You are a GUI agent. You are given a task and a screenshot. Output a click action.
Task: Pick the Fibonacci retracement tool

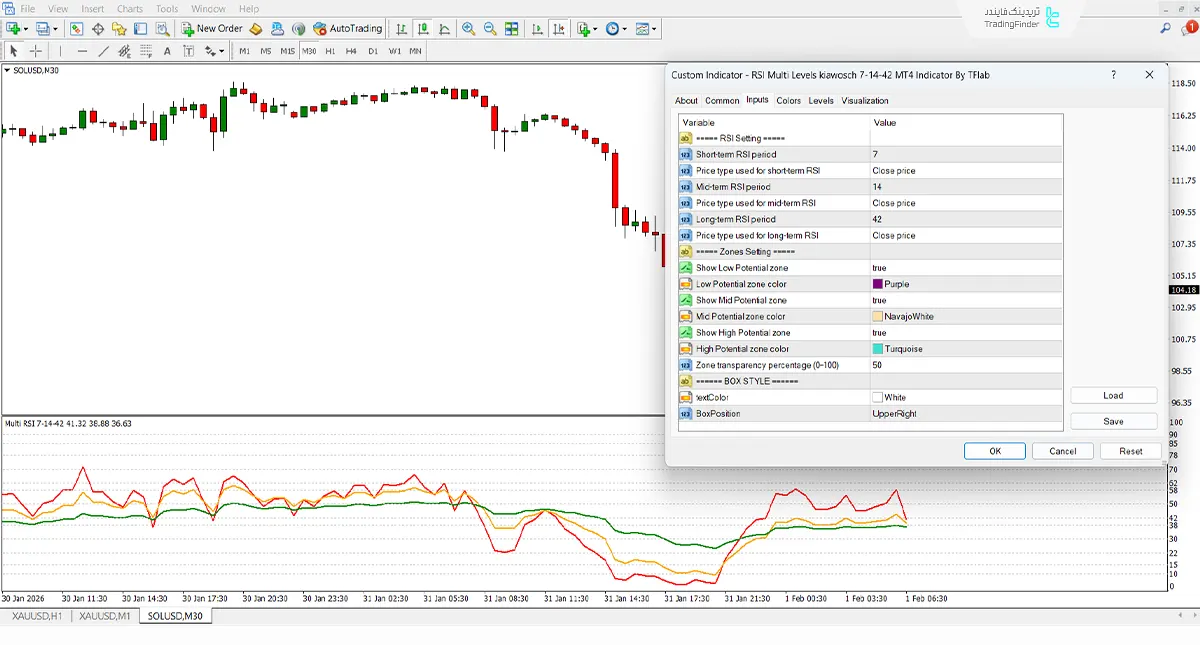tap(125, 51)
